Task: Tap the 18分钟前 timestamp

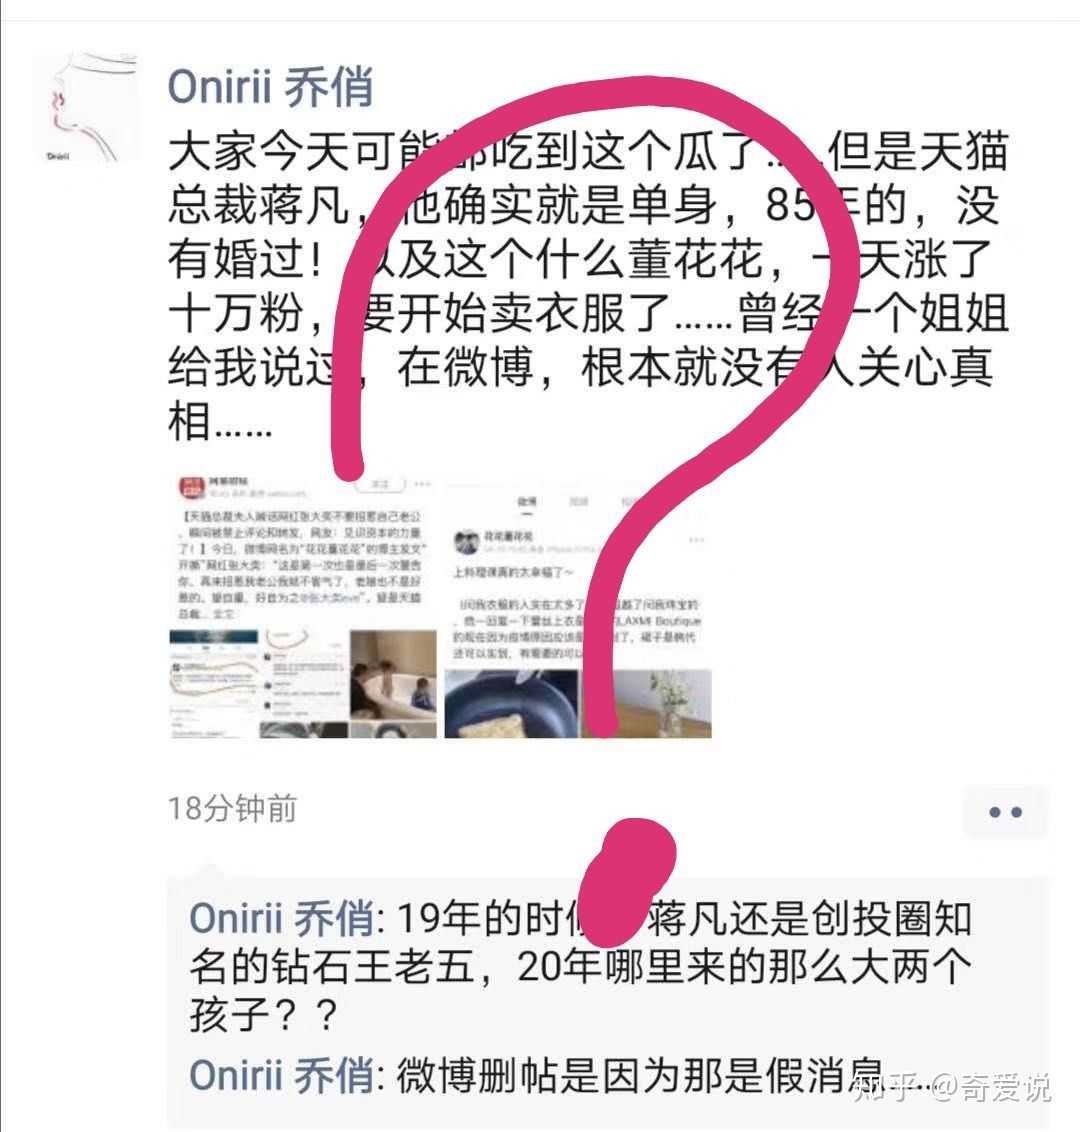Action: tap(232, 809)
